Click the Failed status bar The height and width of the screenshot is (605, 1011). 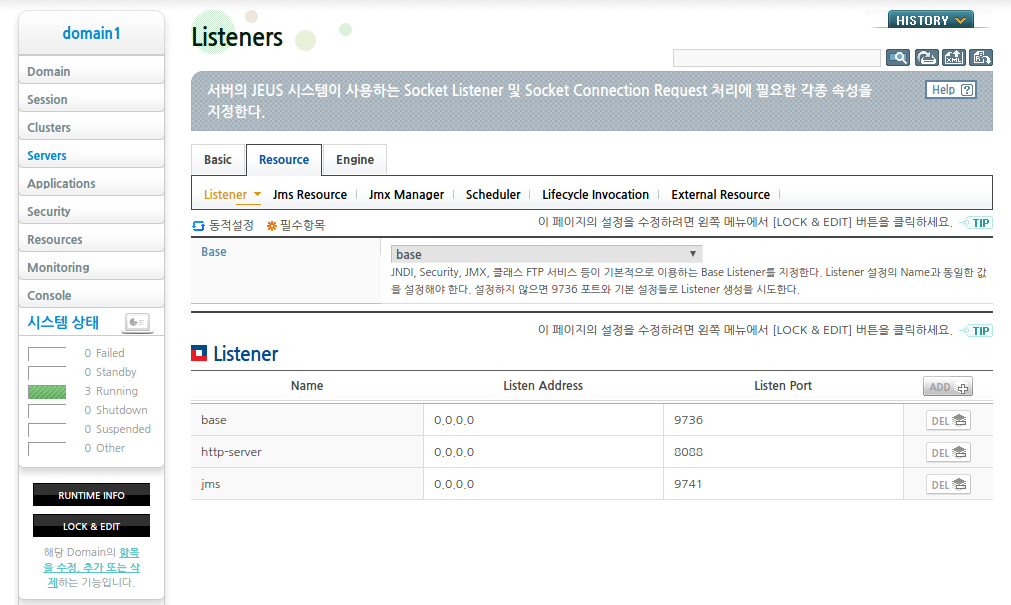47,353
